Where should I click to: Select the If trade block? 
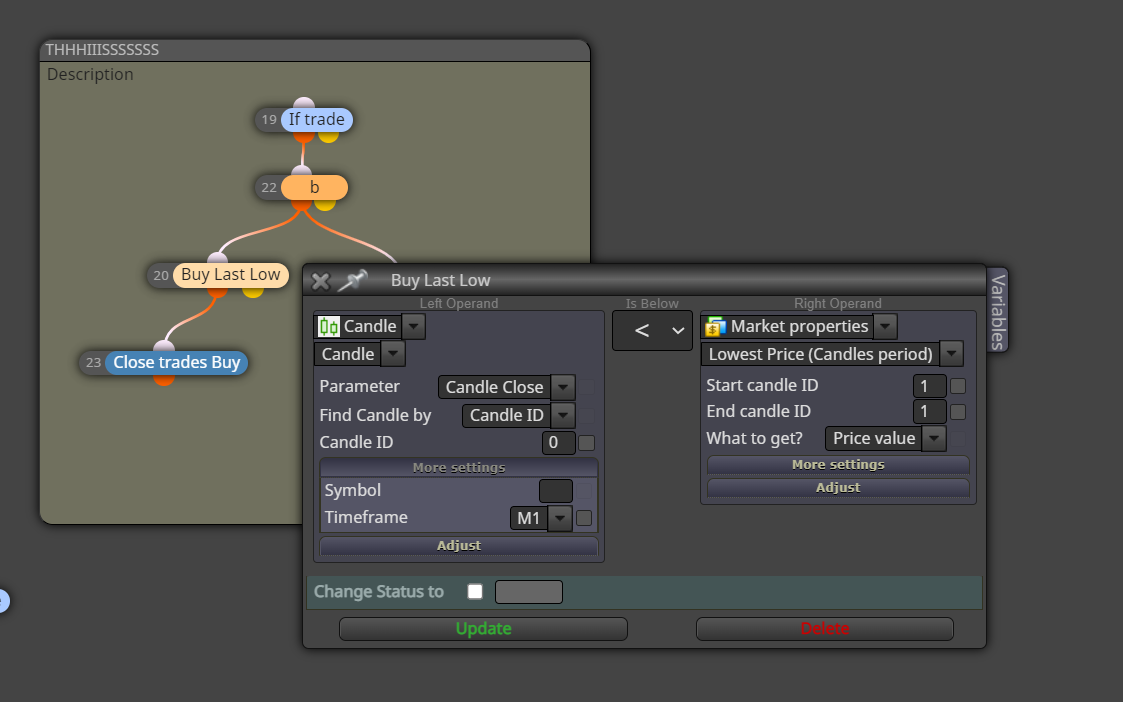(317, 120)
